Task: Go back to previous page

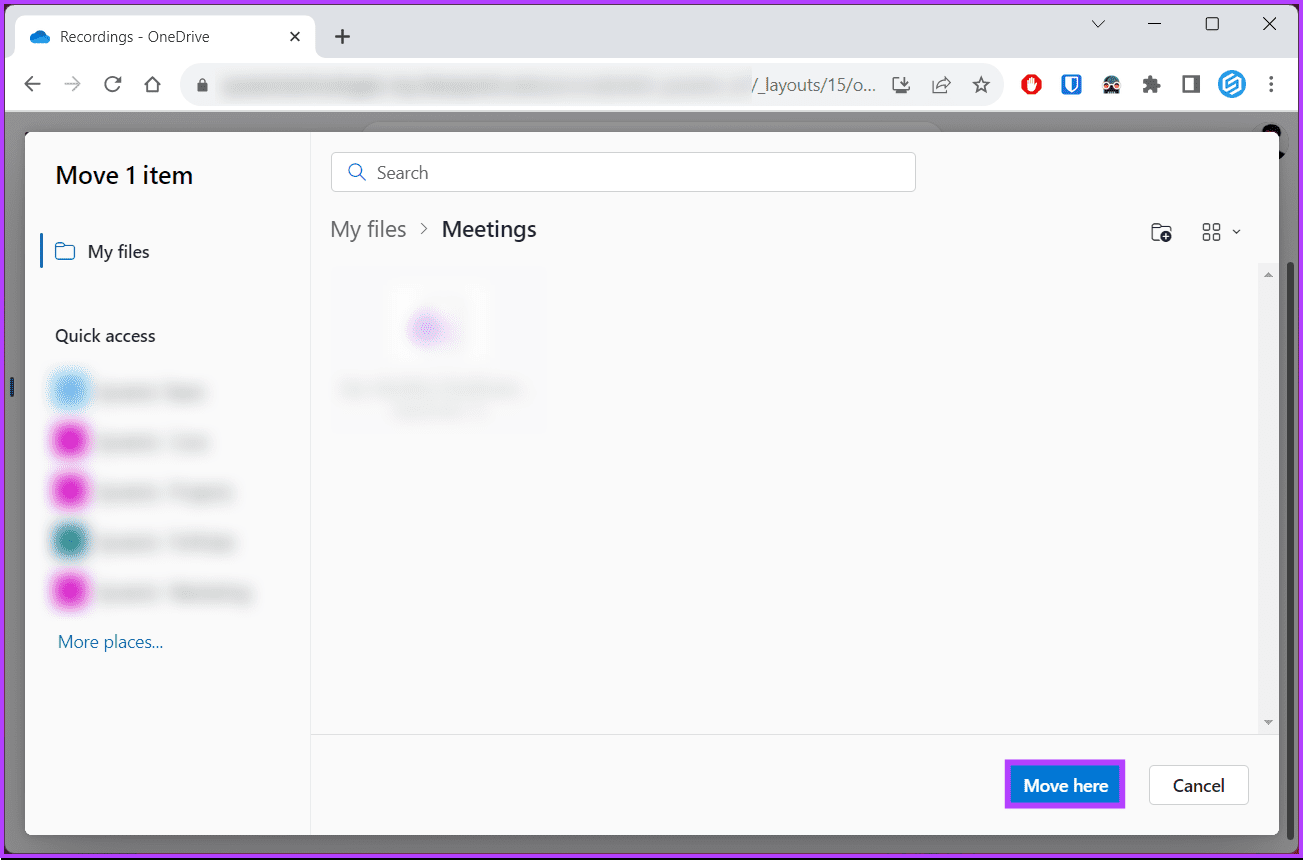Action: [32, 85]
